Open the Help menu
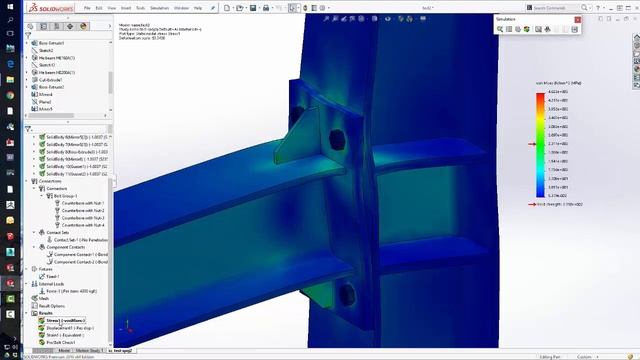640x360 pixels. tap(198, 8)
